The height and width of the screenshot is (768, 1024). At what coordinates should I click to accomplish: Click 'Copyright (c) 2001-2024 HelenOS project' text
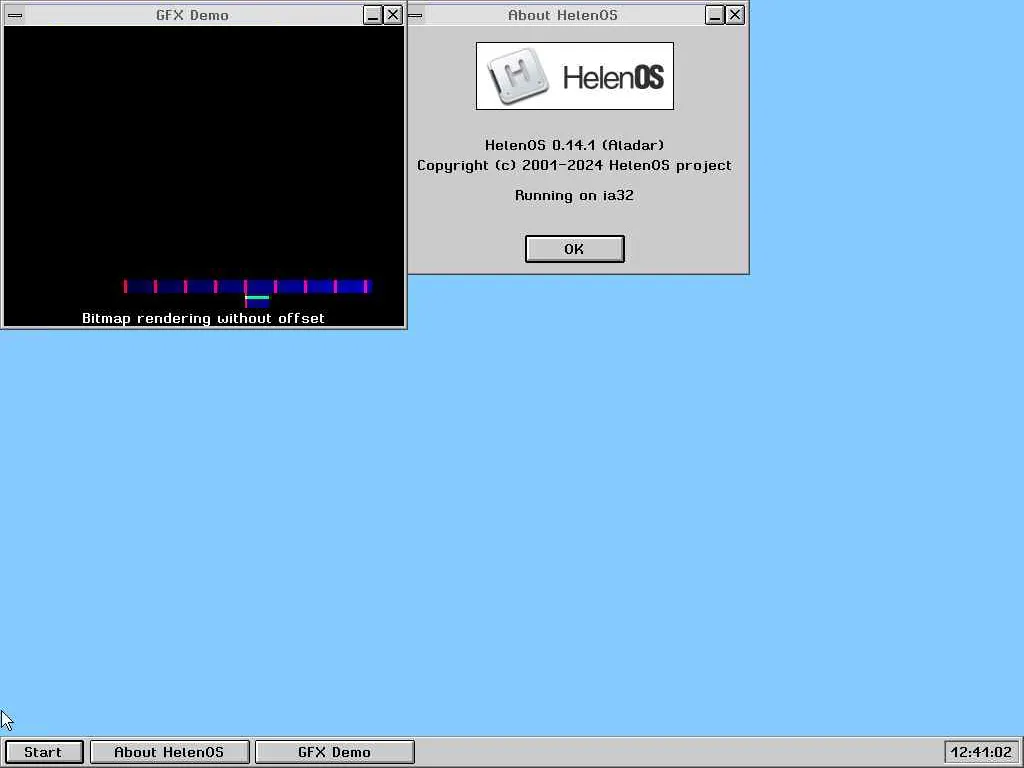[575, 165]
